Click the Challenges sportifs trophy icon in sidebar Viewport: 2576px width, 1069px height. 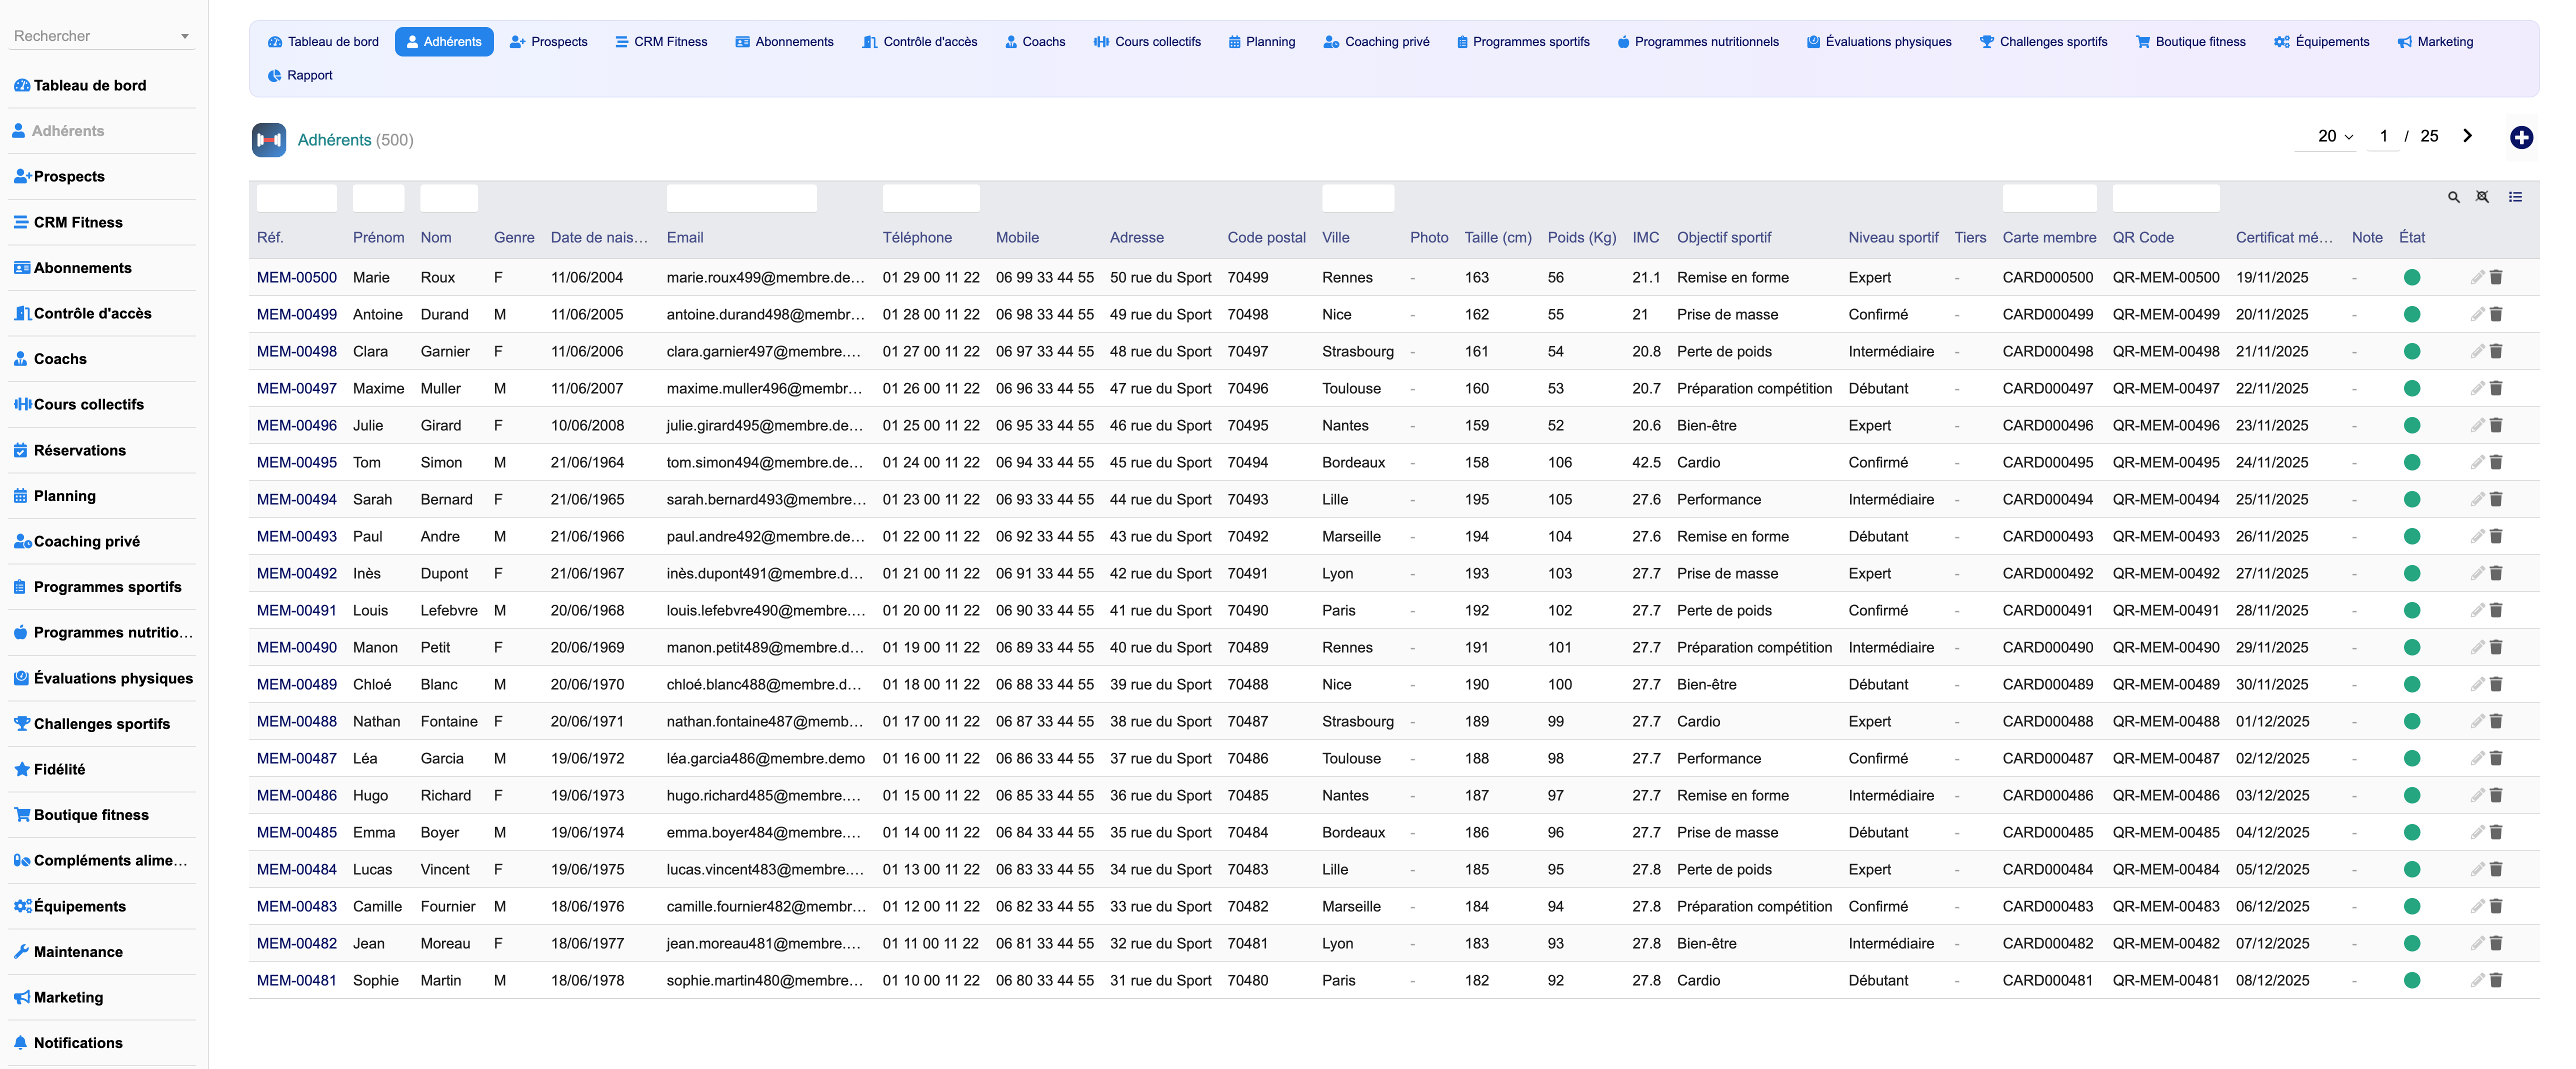21,723
